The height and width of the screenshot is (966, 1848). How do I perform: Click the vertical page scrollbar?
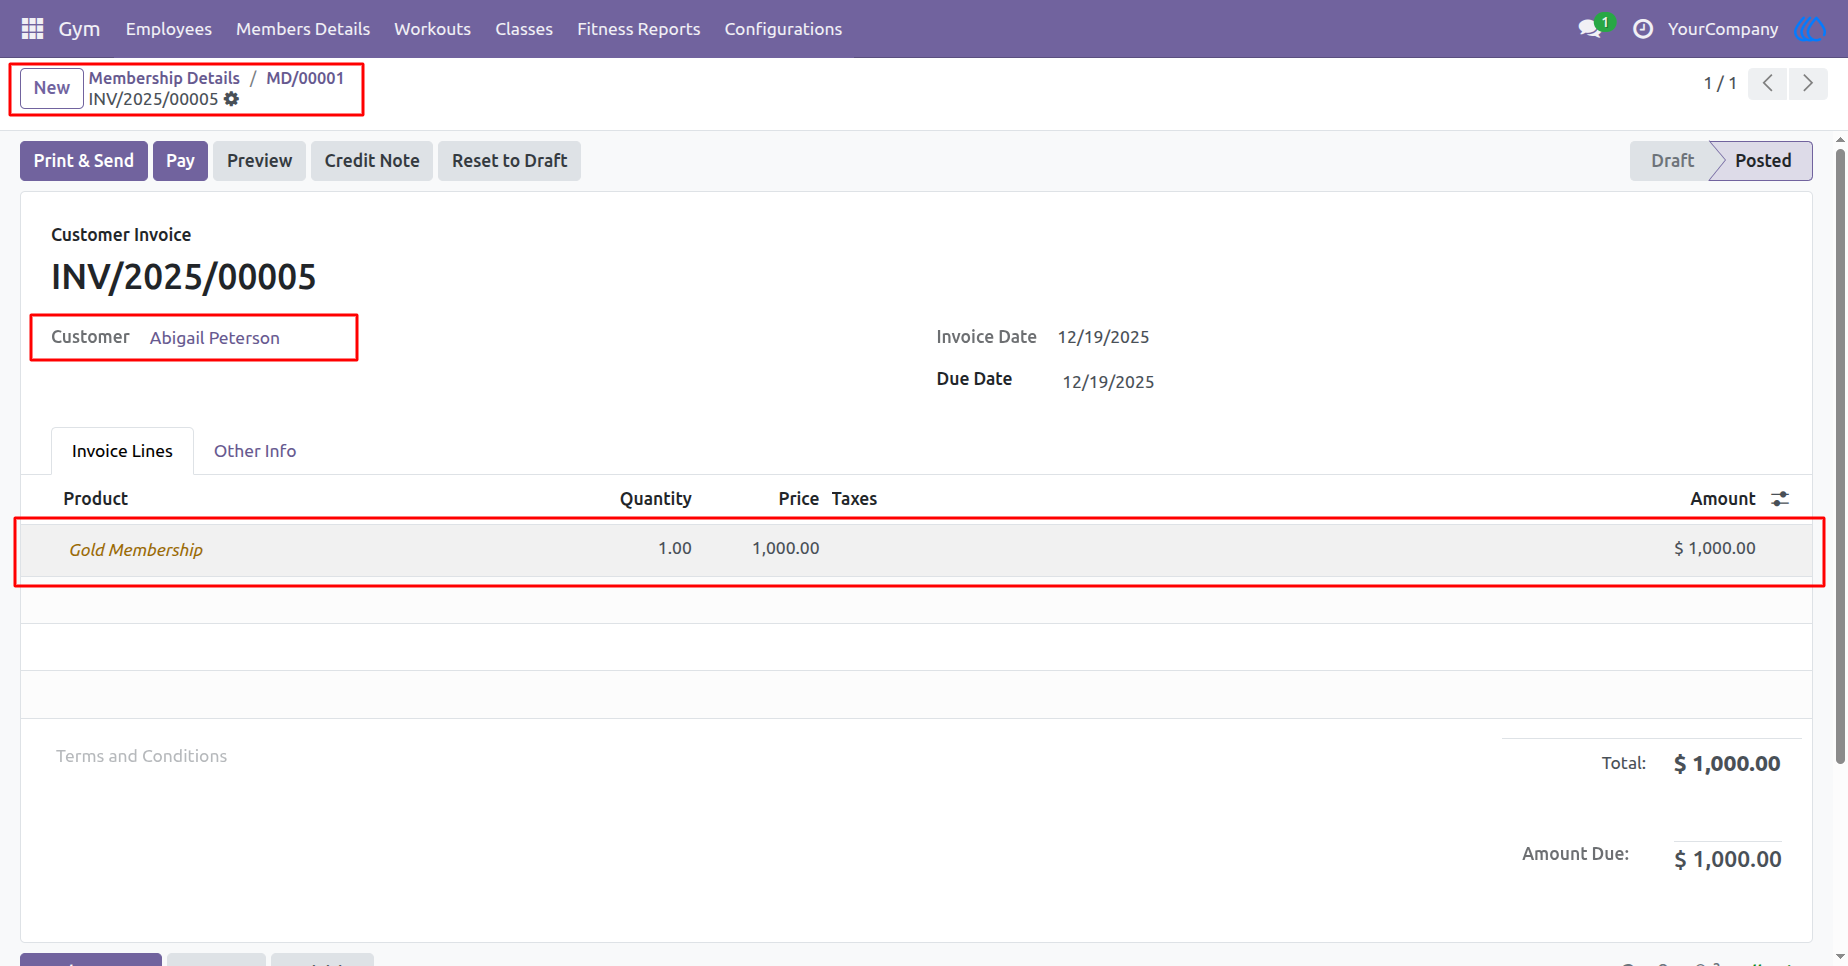pyautogui.click(x=1840, y=456)
